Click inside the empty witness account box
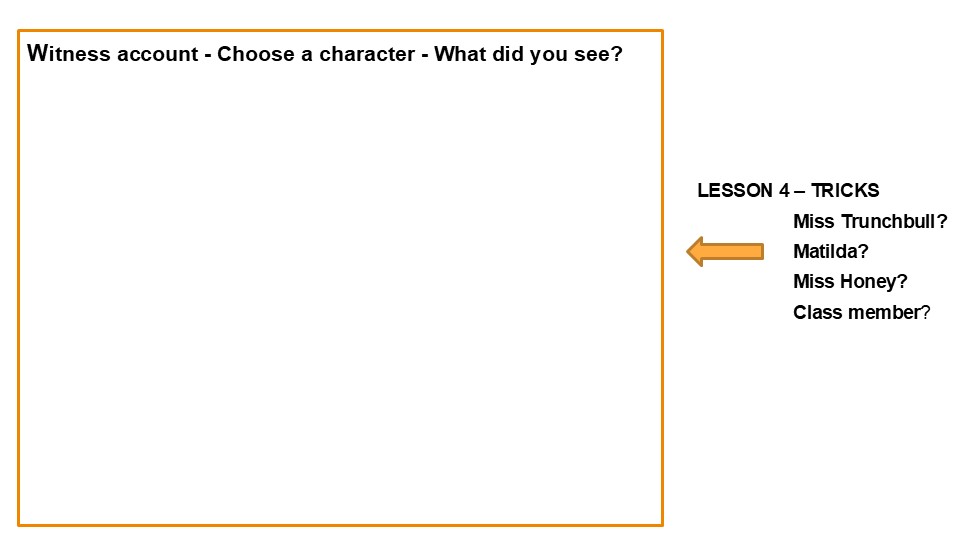 [340, 294]
